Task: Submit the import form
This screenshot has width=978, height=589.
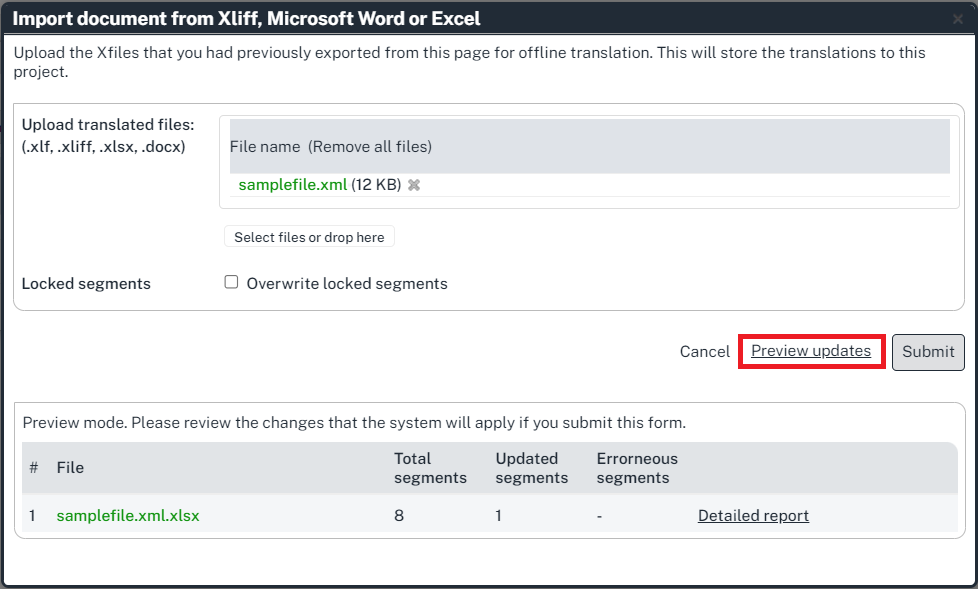Action: coord(928,352)
